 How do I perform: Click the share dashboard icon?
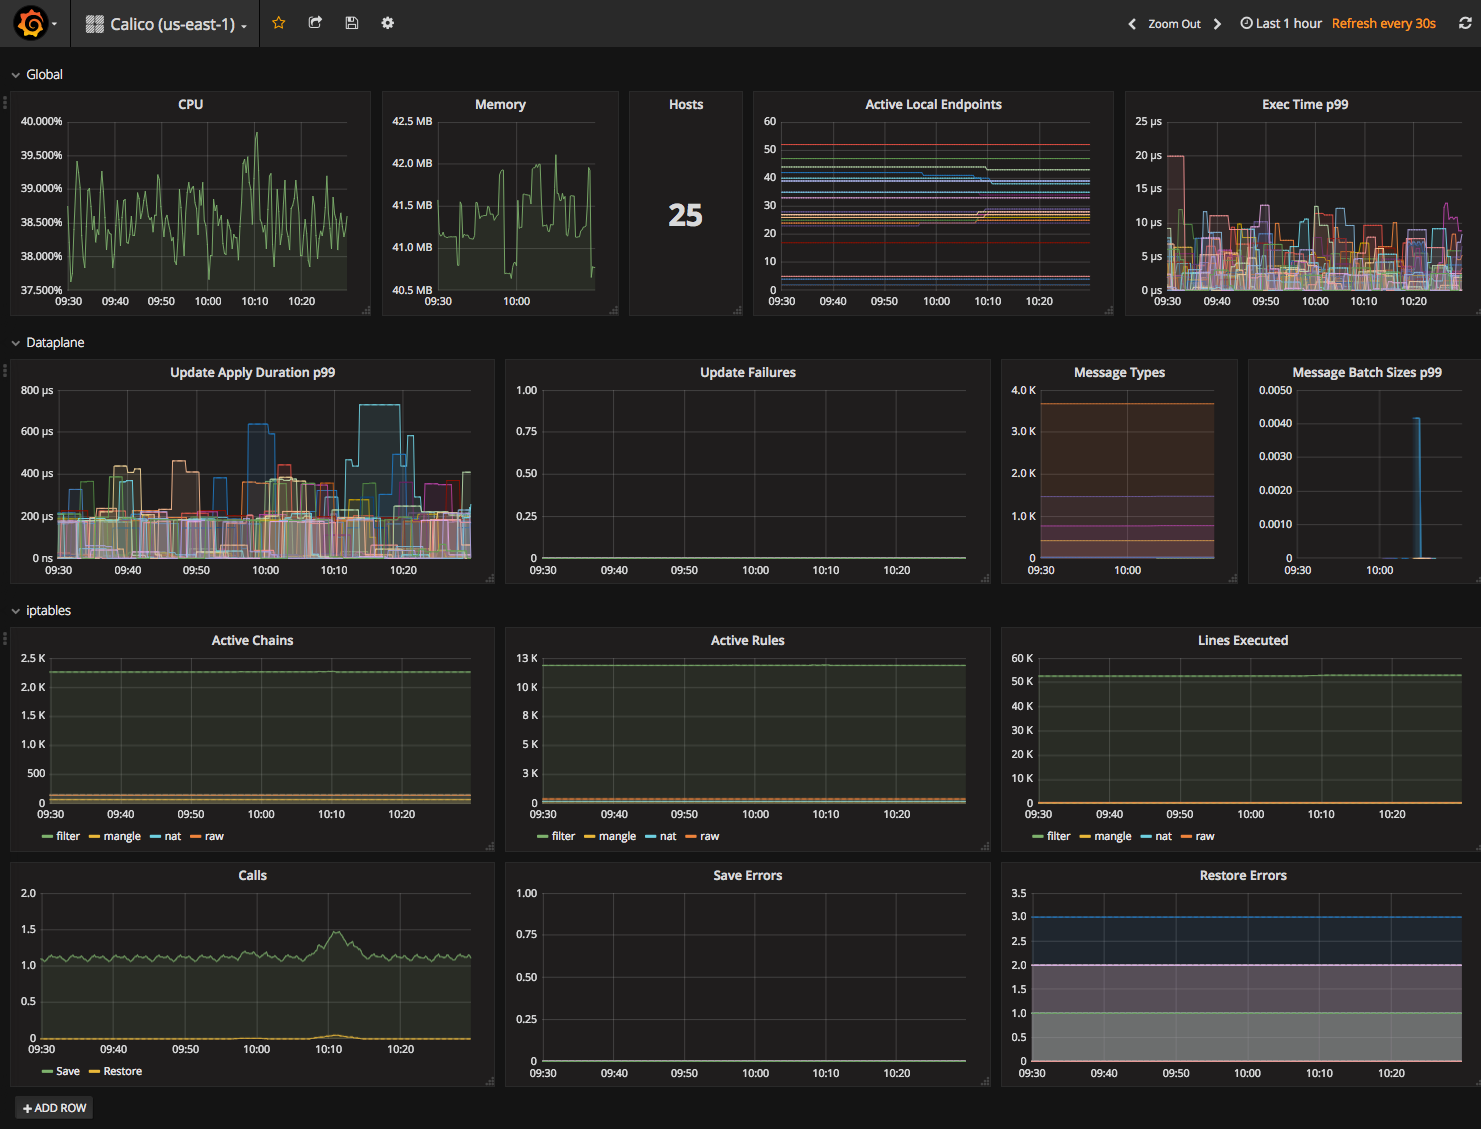(315, 23)
